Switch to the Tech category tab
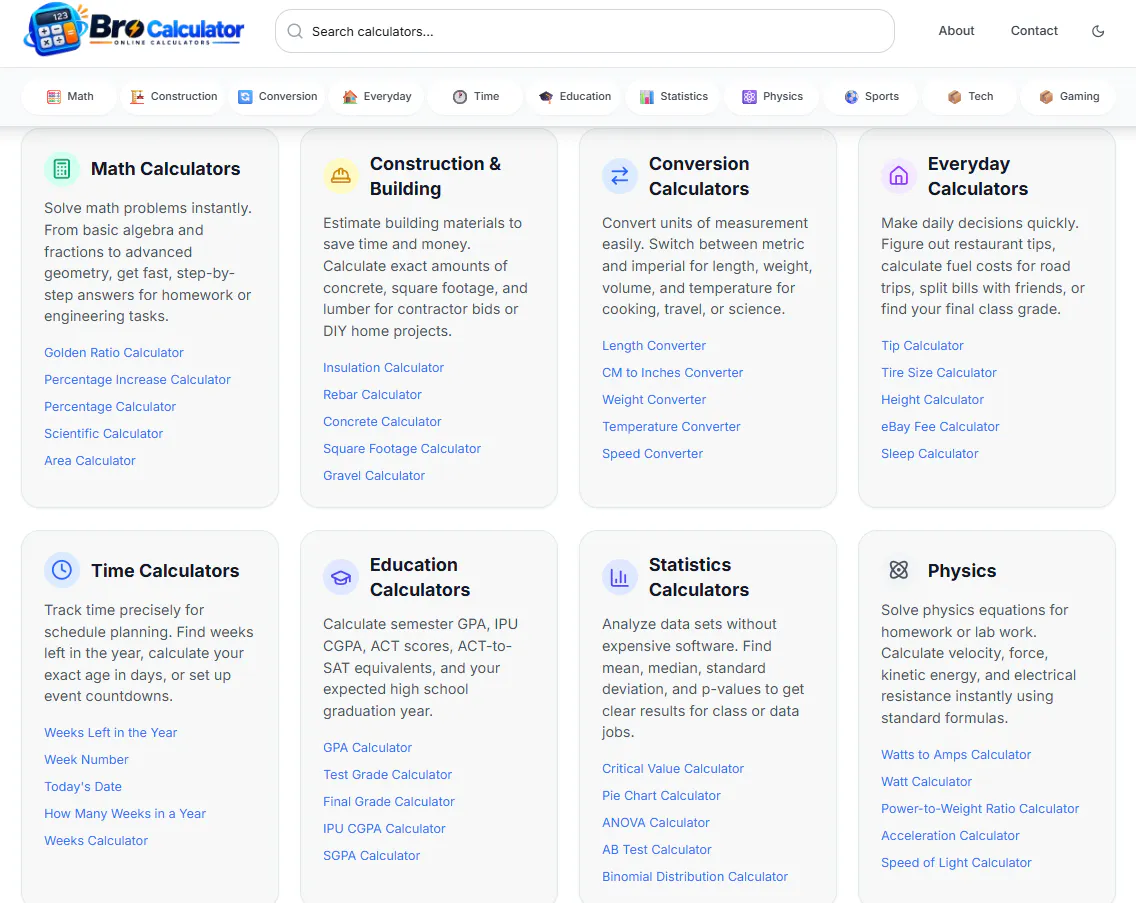The image size is (1136, 903). [x=970, y=96]
